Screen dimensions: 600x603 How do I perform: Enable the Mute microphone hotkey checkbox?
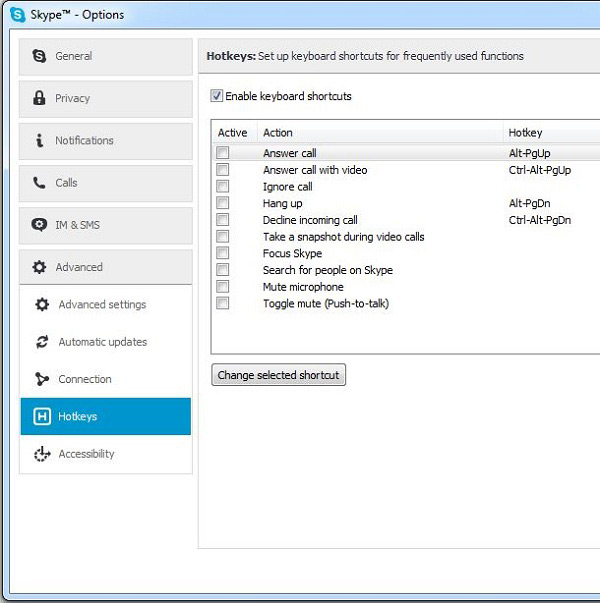coord(223,287)
